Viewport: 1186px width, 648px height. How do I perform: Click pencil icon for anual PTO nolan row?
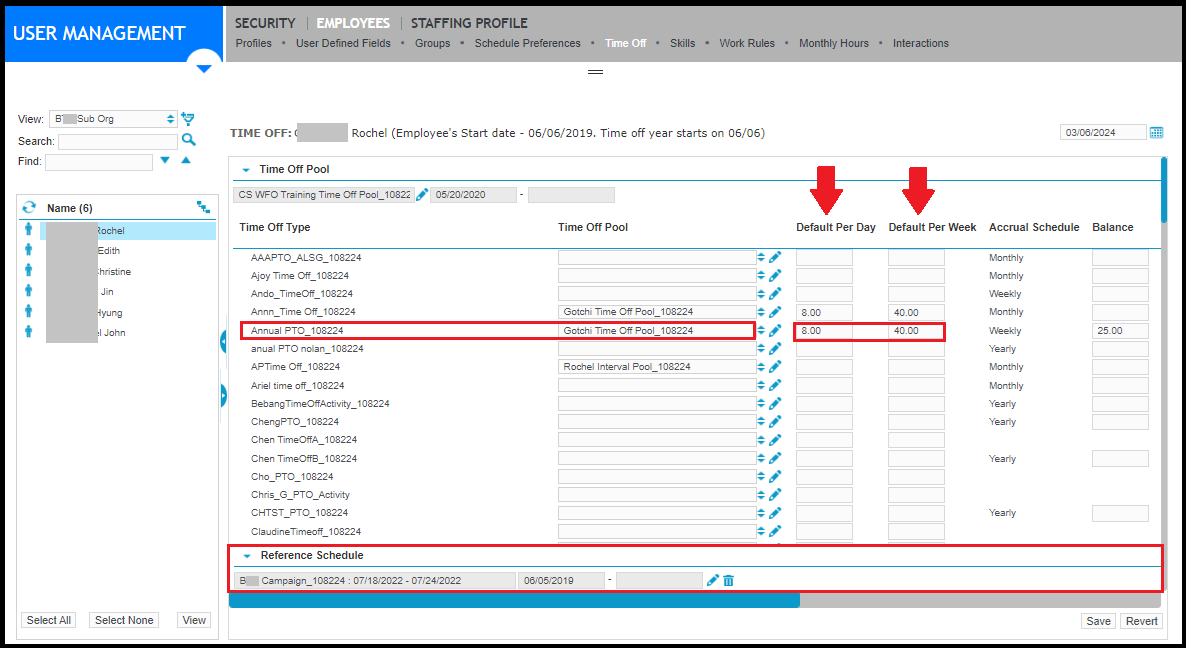click(775, 349)
